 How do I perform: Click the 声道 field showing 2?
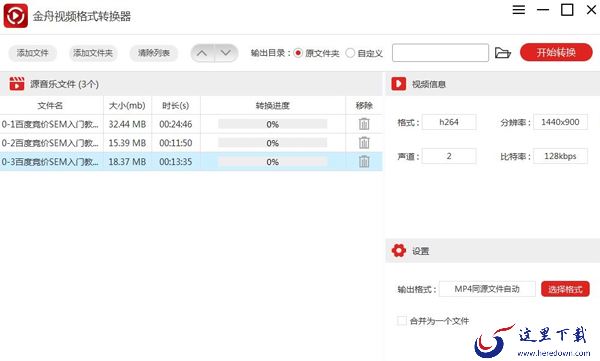(x=449, y=156)
